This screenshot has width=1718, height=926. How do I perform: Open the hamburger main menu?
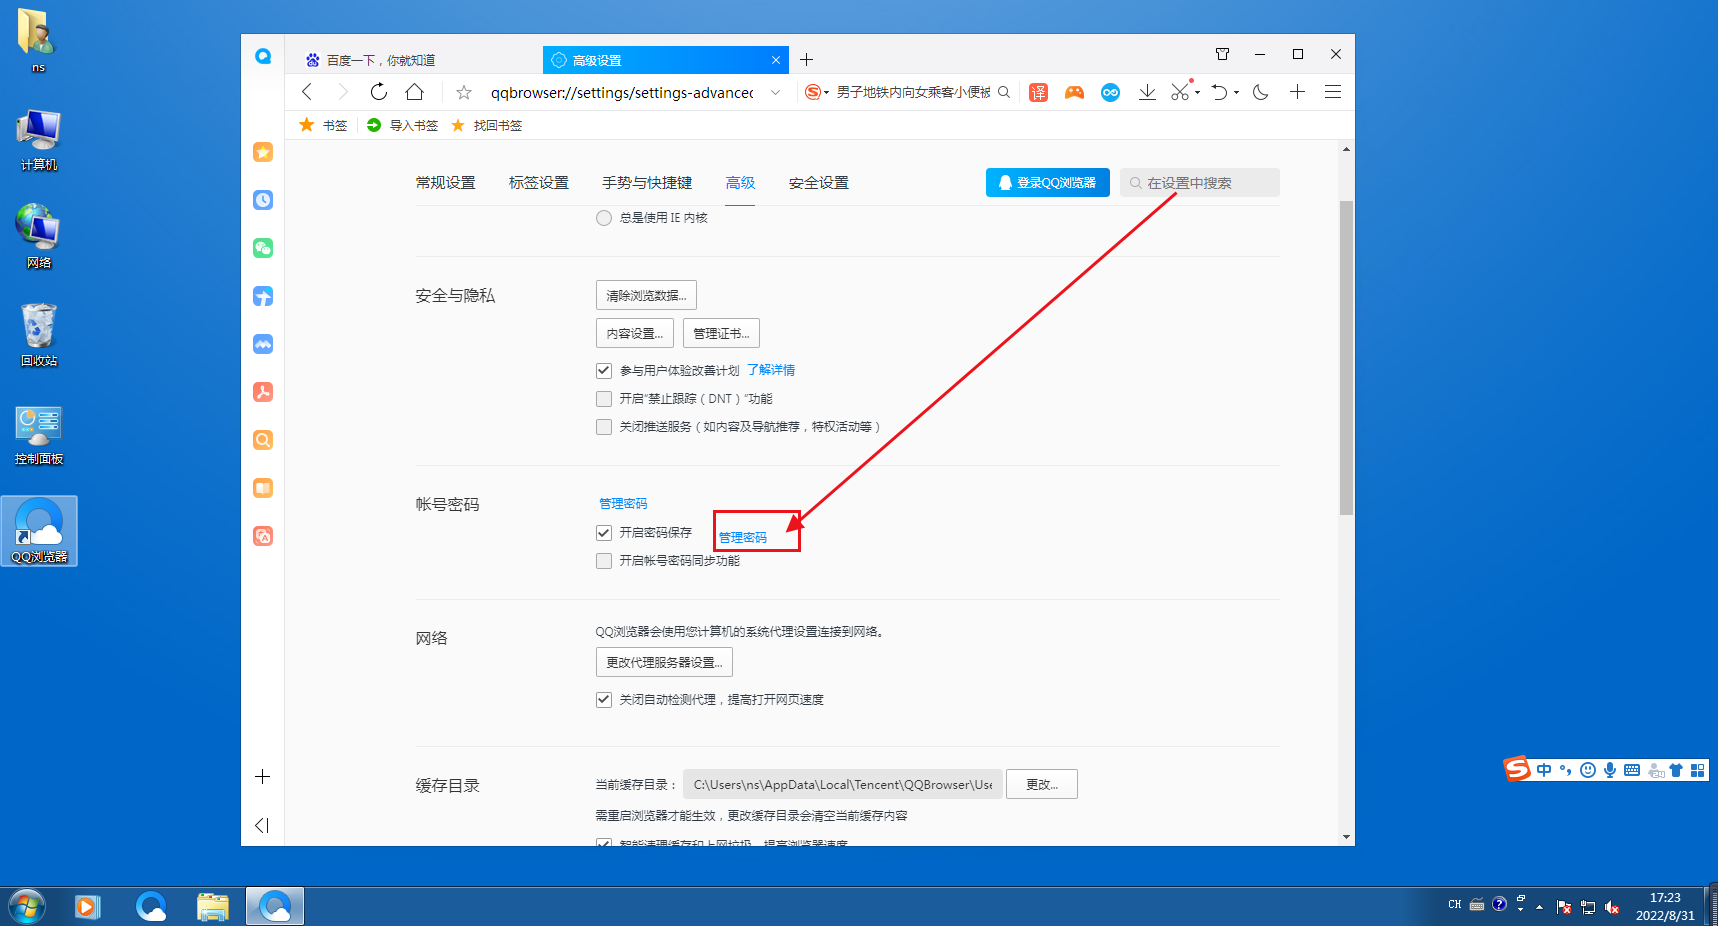click(x=1333, y=92)
